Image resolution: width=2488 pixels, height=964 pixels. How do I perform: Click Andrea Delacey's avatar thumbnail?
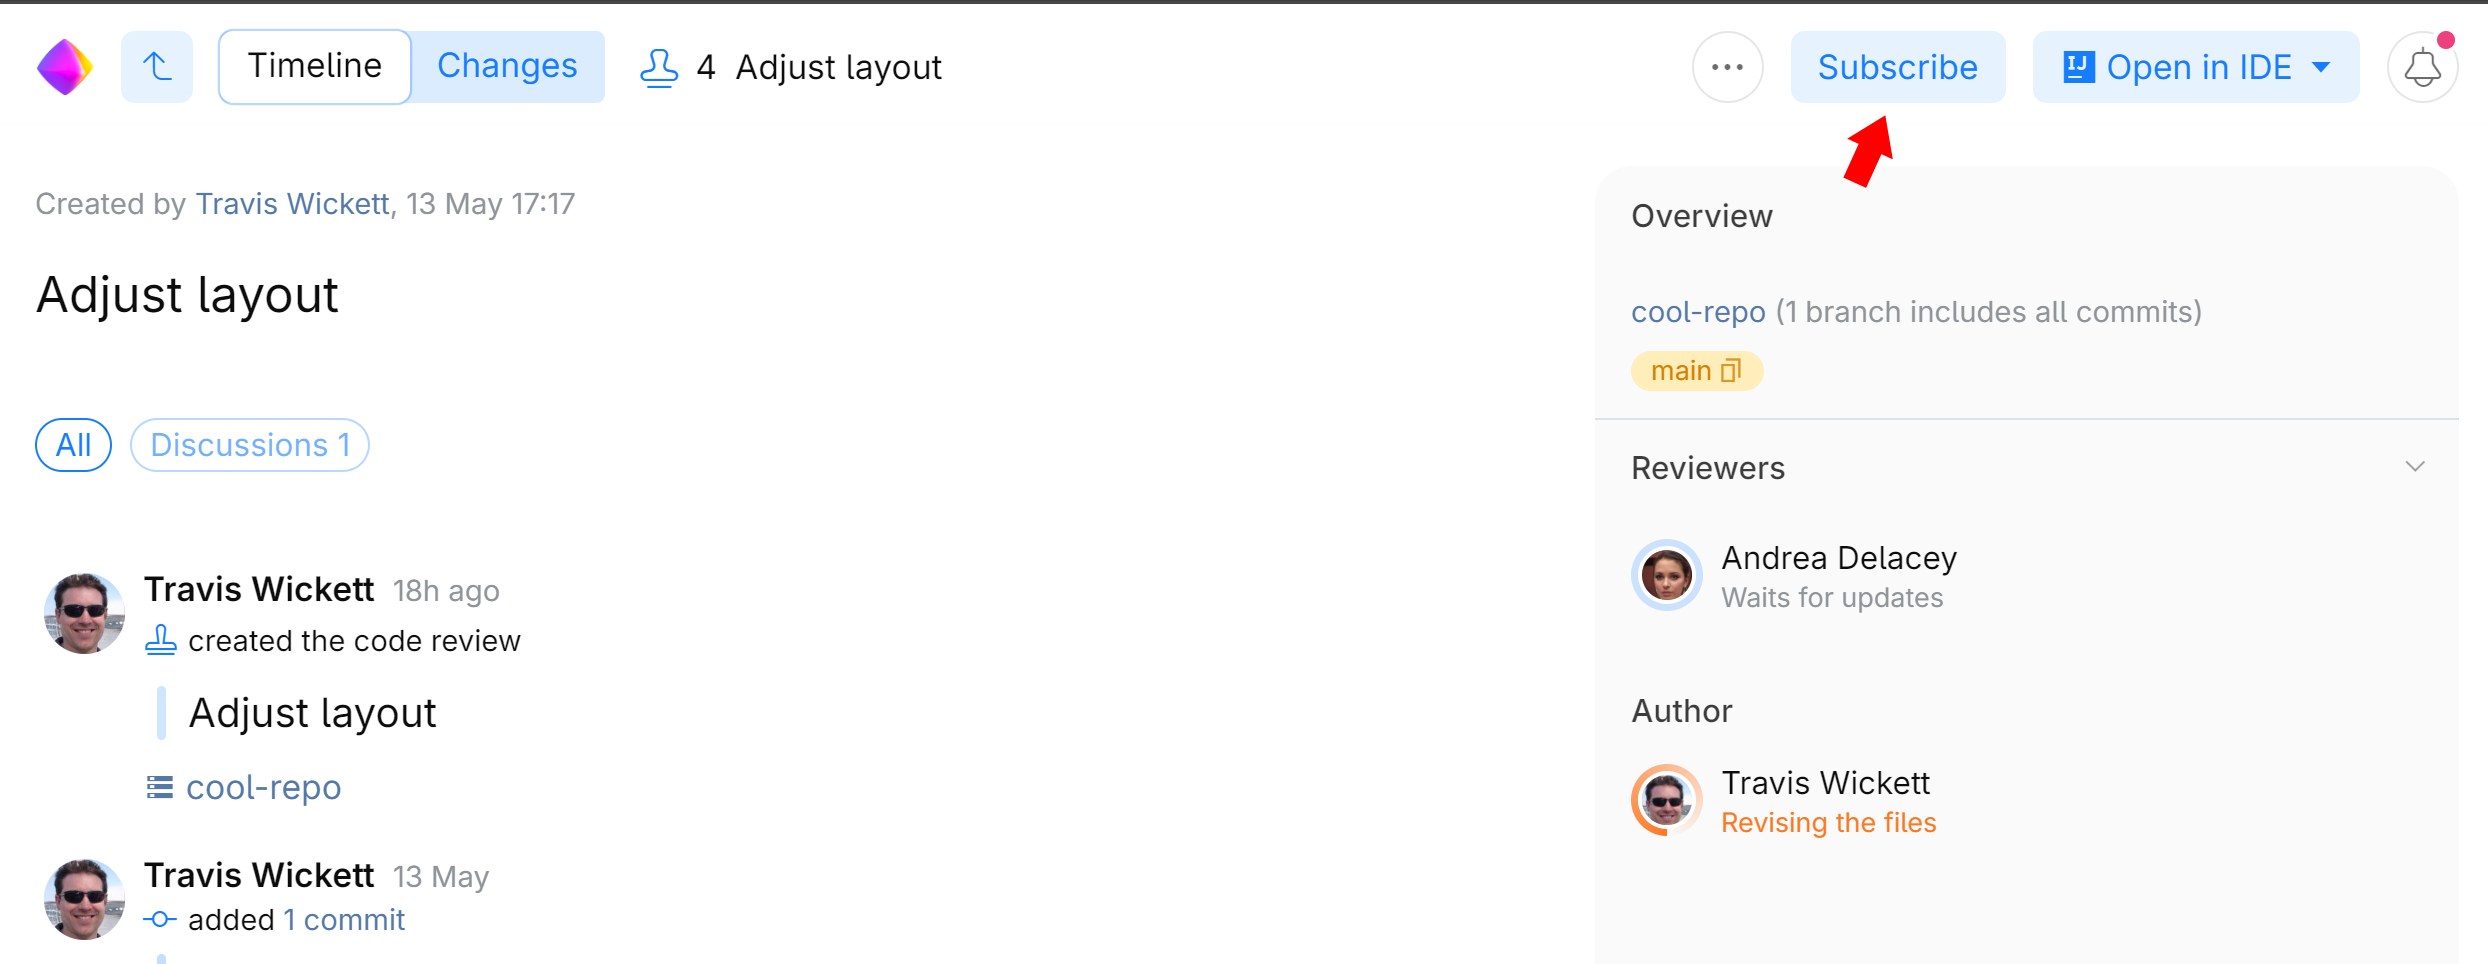pos(1666,575)
